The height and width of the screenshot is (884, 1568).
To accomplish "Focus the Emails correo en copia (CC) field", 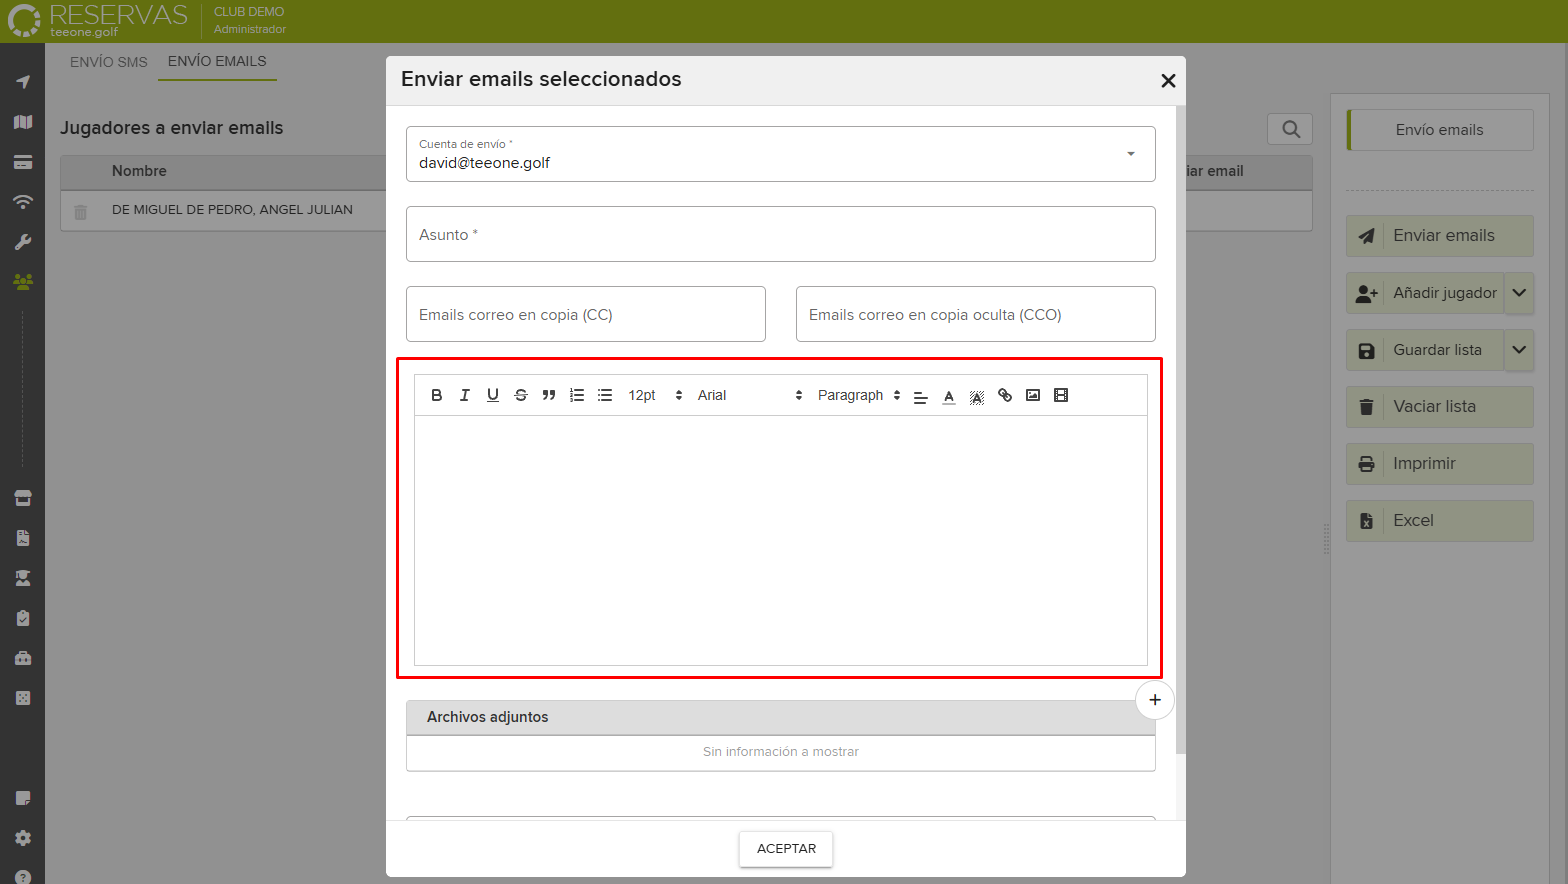I will click(x=586, y=314).
